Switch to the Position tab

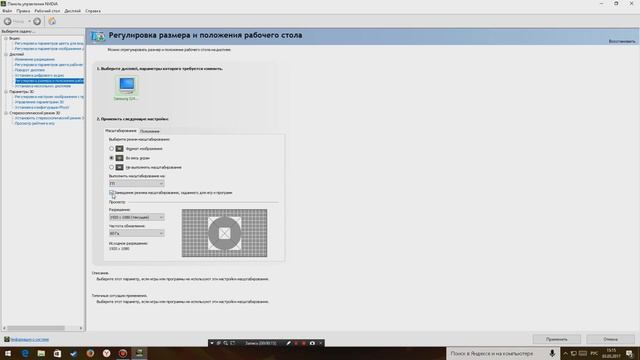(x=149, y=131)
